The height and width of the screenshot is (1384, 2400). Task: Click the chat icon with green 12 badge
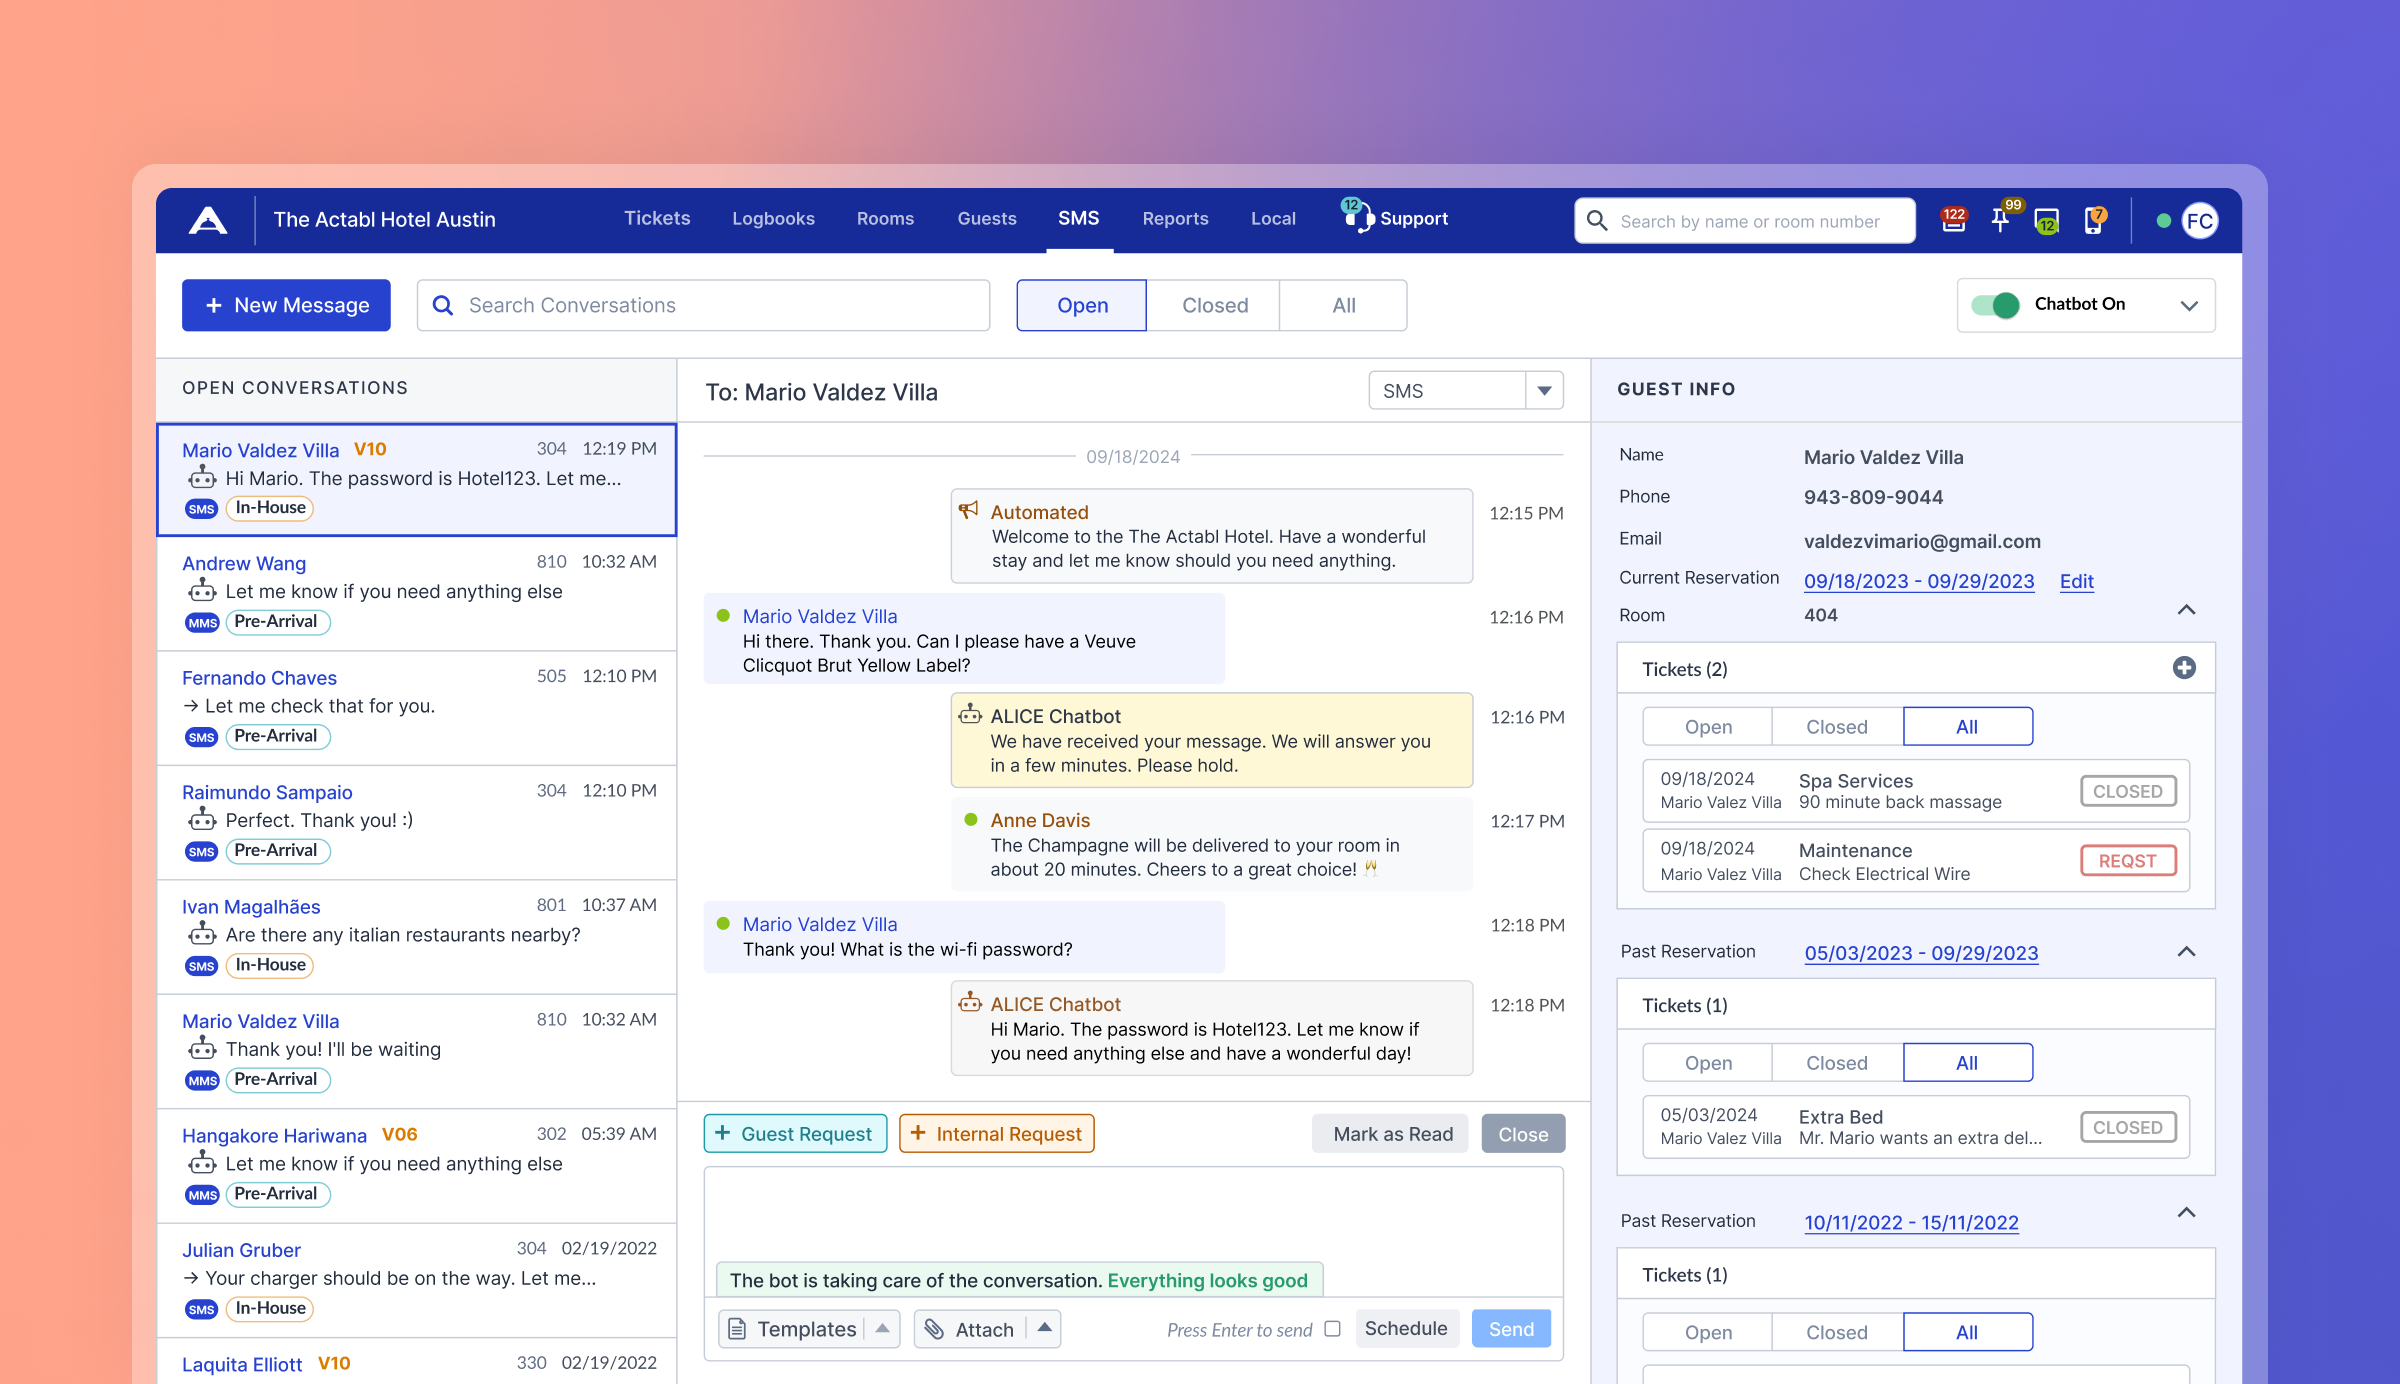pos(2046,221)
